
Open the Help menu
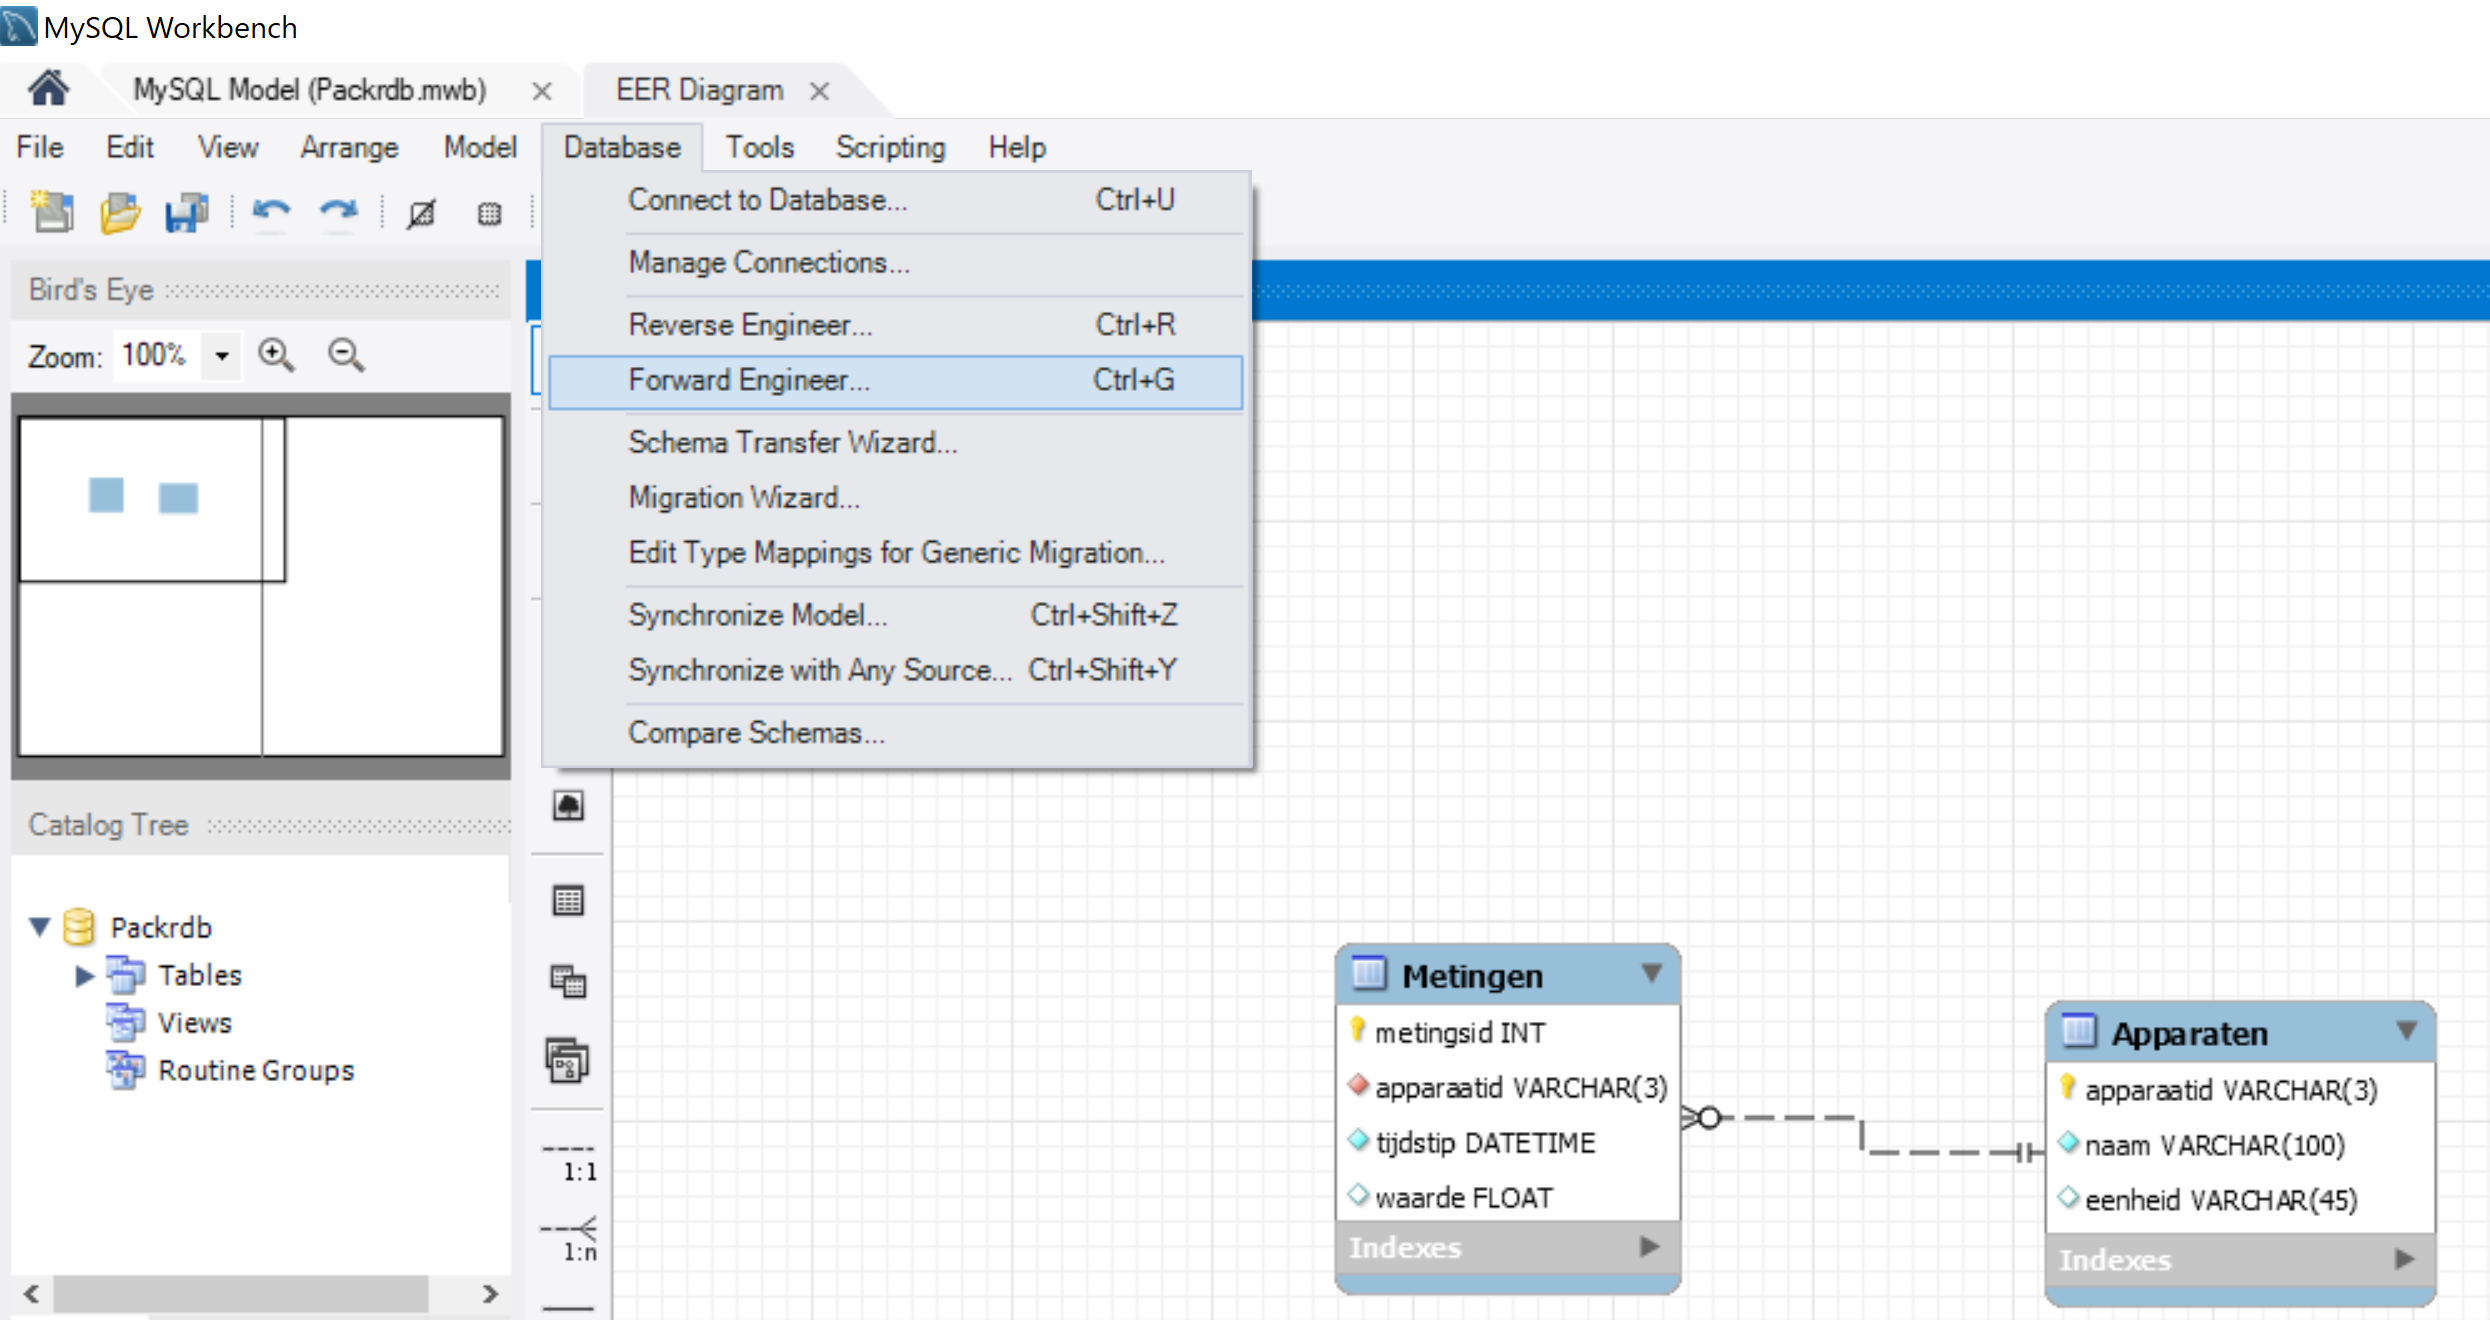coord(1017,147)
